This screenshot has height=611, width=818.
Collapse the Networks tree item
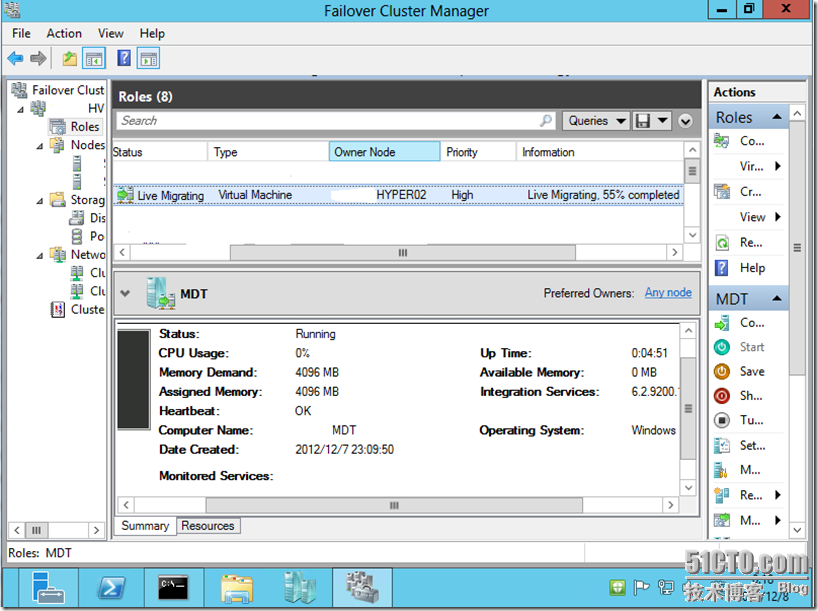pos(40,256)
